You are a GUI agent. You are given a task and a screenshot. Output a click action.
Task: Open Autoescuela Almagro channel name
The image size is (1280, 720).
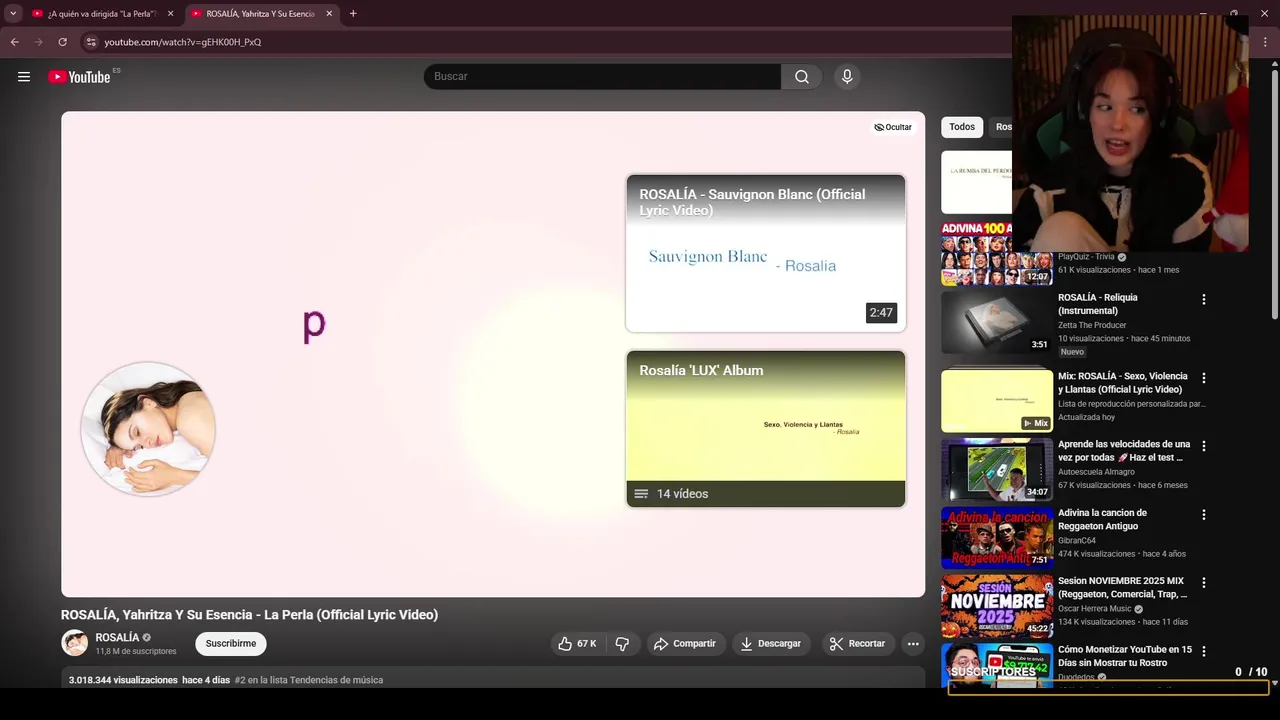click(1096, 472)
